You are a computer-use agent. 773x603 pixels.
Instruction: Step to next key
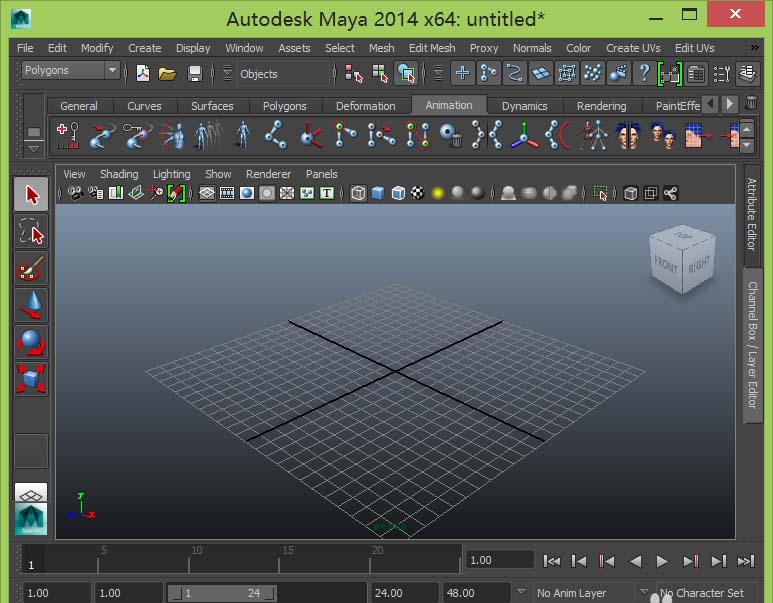[690, 561]
